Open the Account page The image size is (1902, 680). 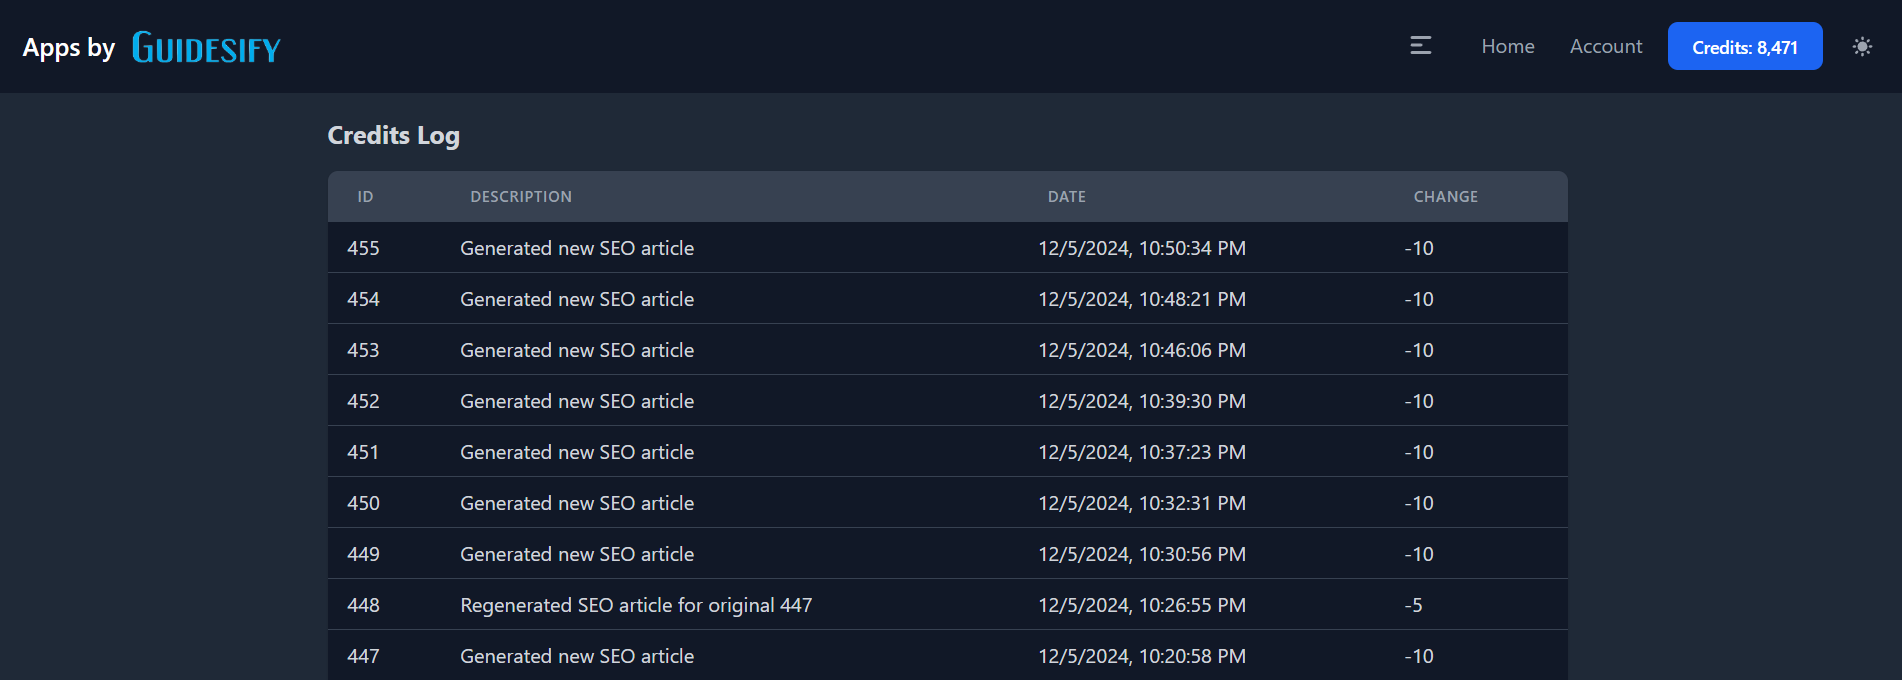point(1605,46)
